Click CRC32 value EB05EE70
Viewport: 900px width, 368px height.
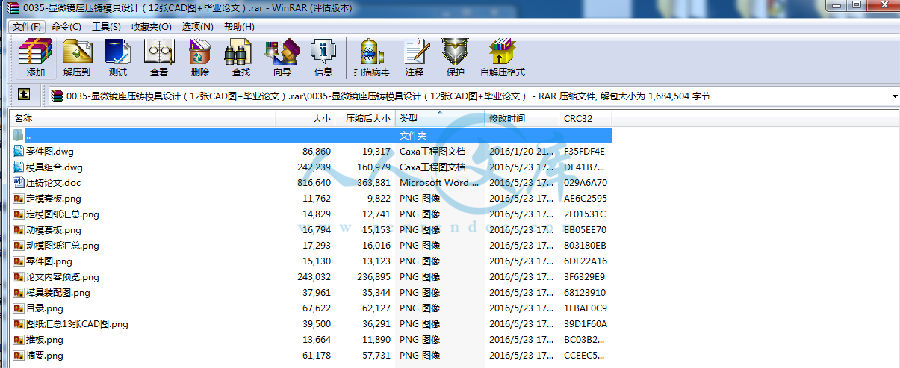click(585, 230)
